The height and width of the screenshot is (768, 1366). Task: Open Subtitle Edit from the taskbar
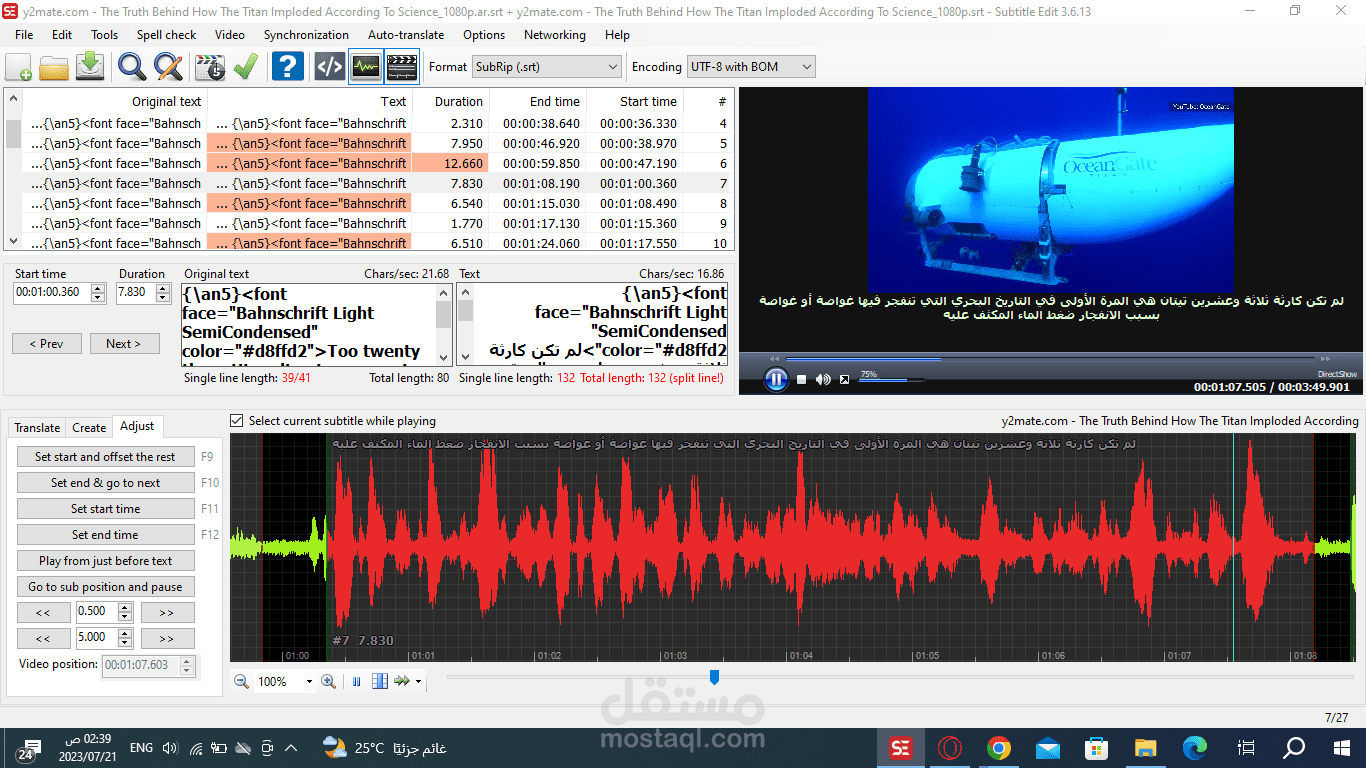point(901,747)
